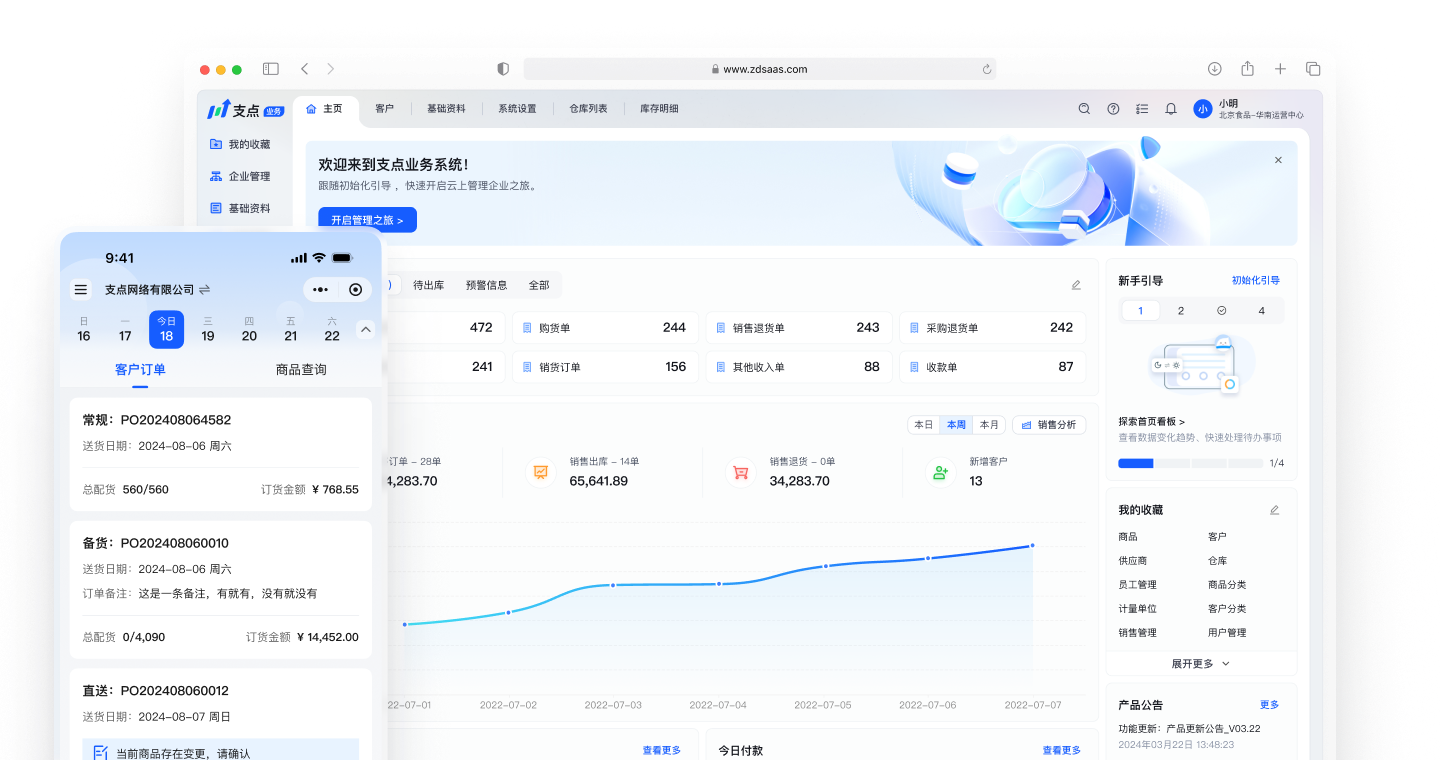The image size is (1440, 760).
Task: Switch to 商品查询 tab in mobile app
Action: pos(301,370)
